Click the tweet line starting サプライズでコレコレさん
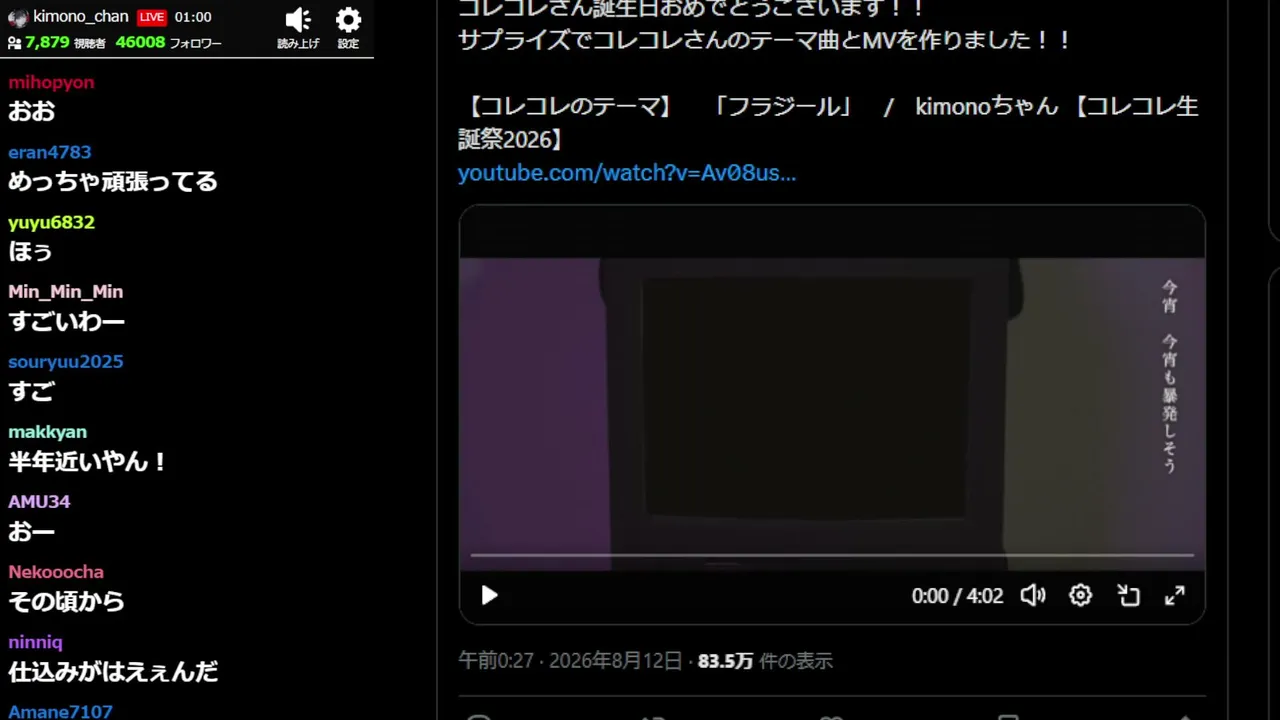1280x720 pixels. [x=765, y=40]
